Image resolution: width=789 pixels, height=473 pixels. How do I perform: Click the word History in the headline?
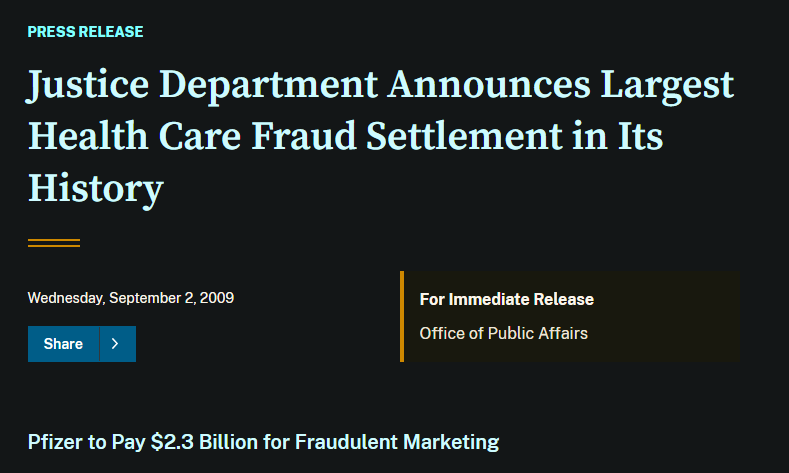[95, 187]
